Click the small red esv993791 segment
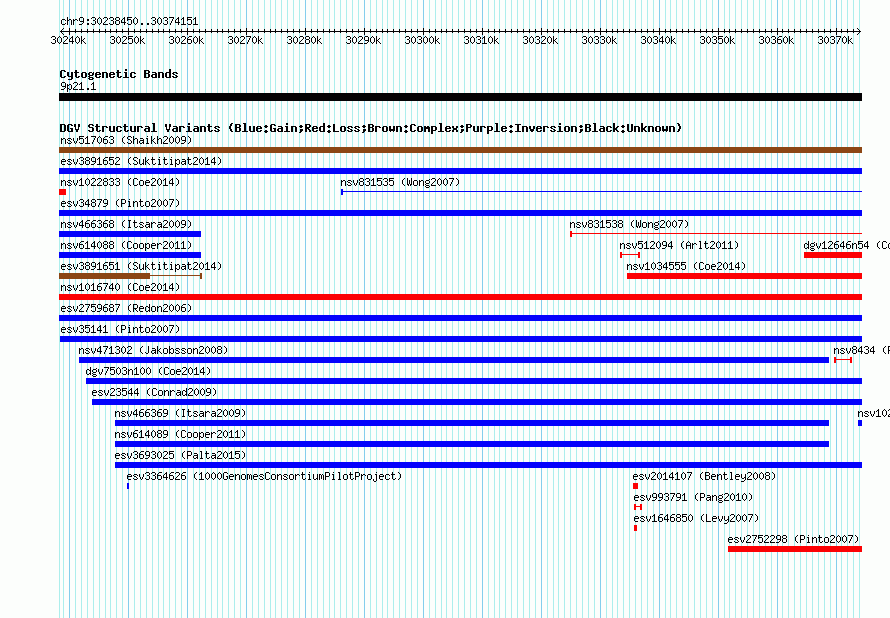This screenshot has height=618, width=890. tap(638, 507)
